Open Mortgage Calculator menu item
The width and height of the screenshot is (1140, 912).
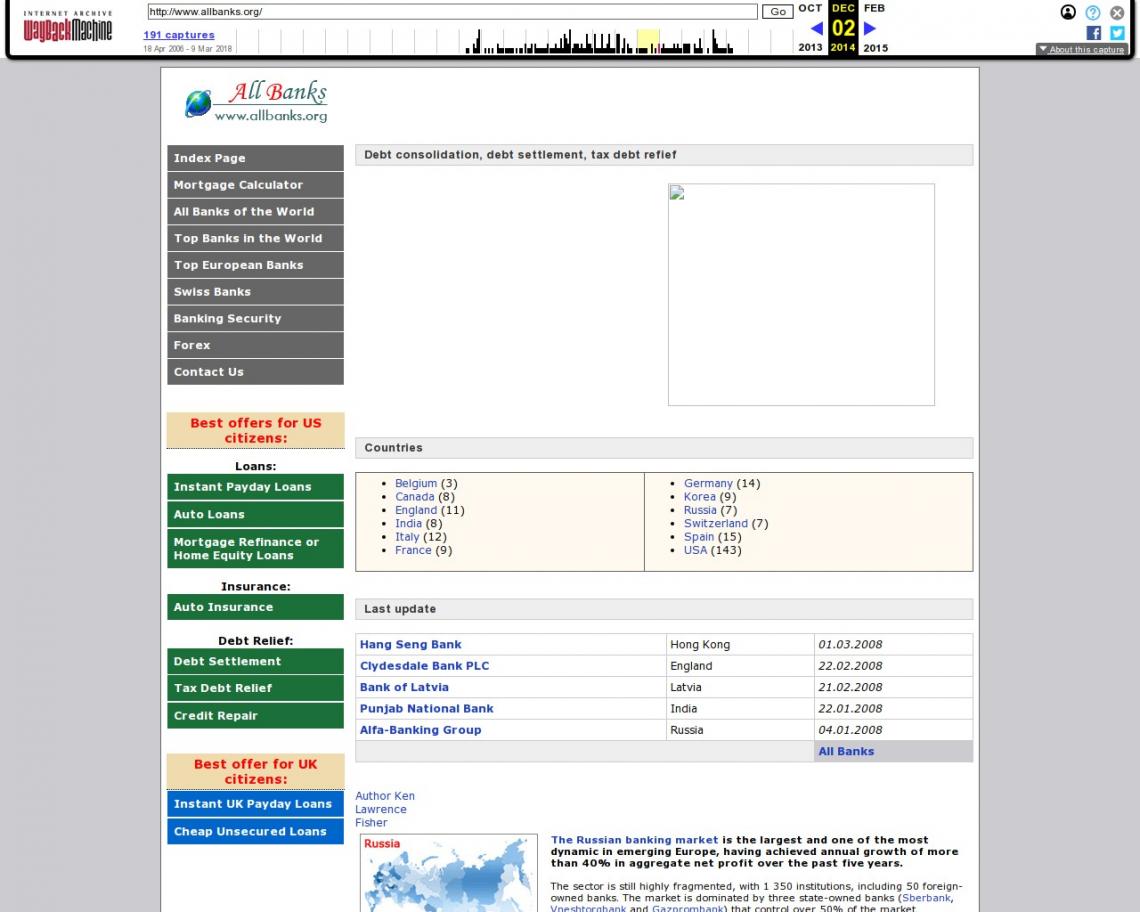pos(255,185)
